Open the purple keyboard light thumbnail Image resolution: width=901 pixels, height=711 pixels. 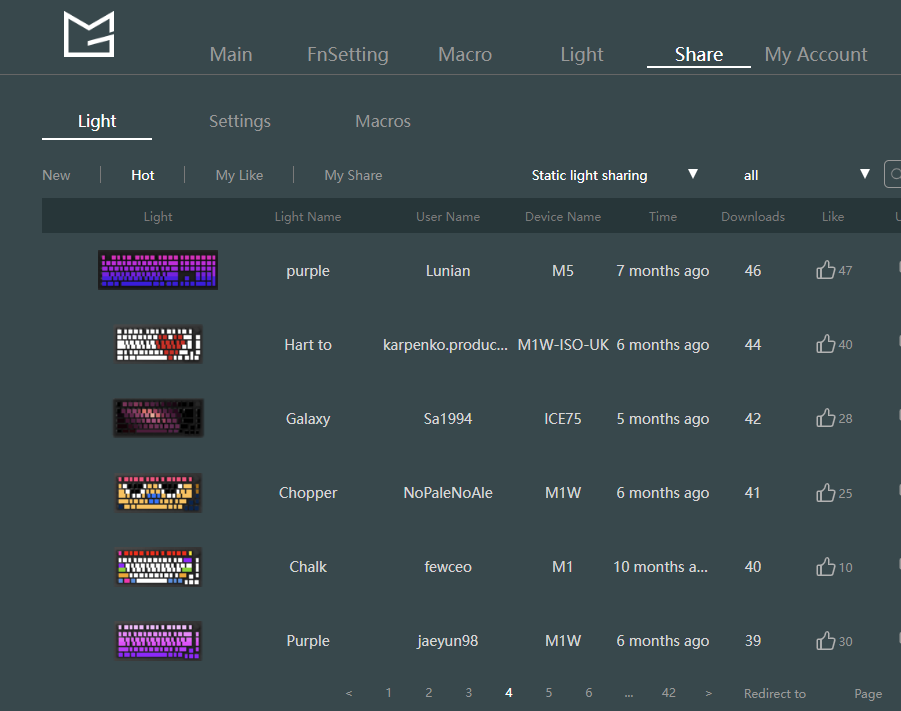(158, 270)
